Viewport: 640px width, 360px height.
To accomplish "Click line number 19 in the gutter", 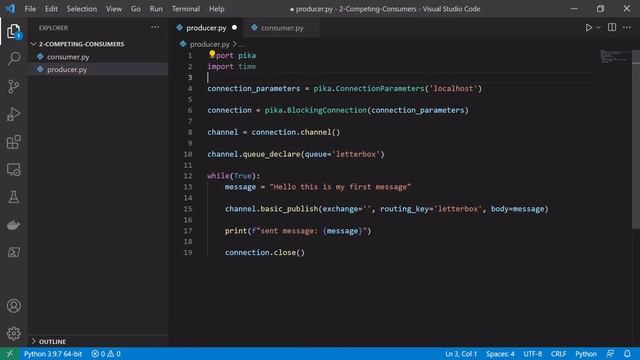I will click(x=188, y=252).
